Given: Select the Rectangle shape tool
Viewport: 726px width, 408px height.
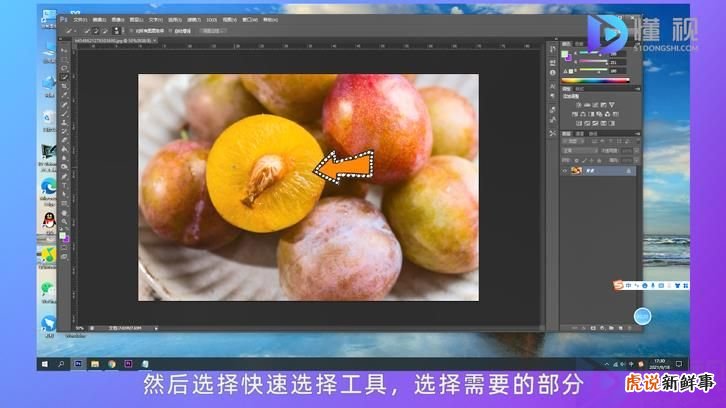Looking at the screenshot, I should pos(64,203).
